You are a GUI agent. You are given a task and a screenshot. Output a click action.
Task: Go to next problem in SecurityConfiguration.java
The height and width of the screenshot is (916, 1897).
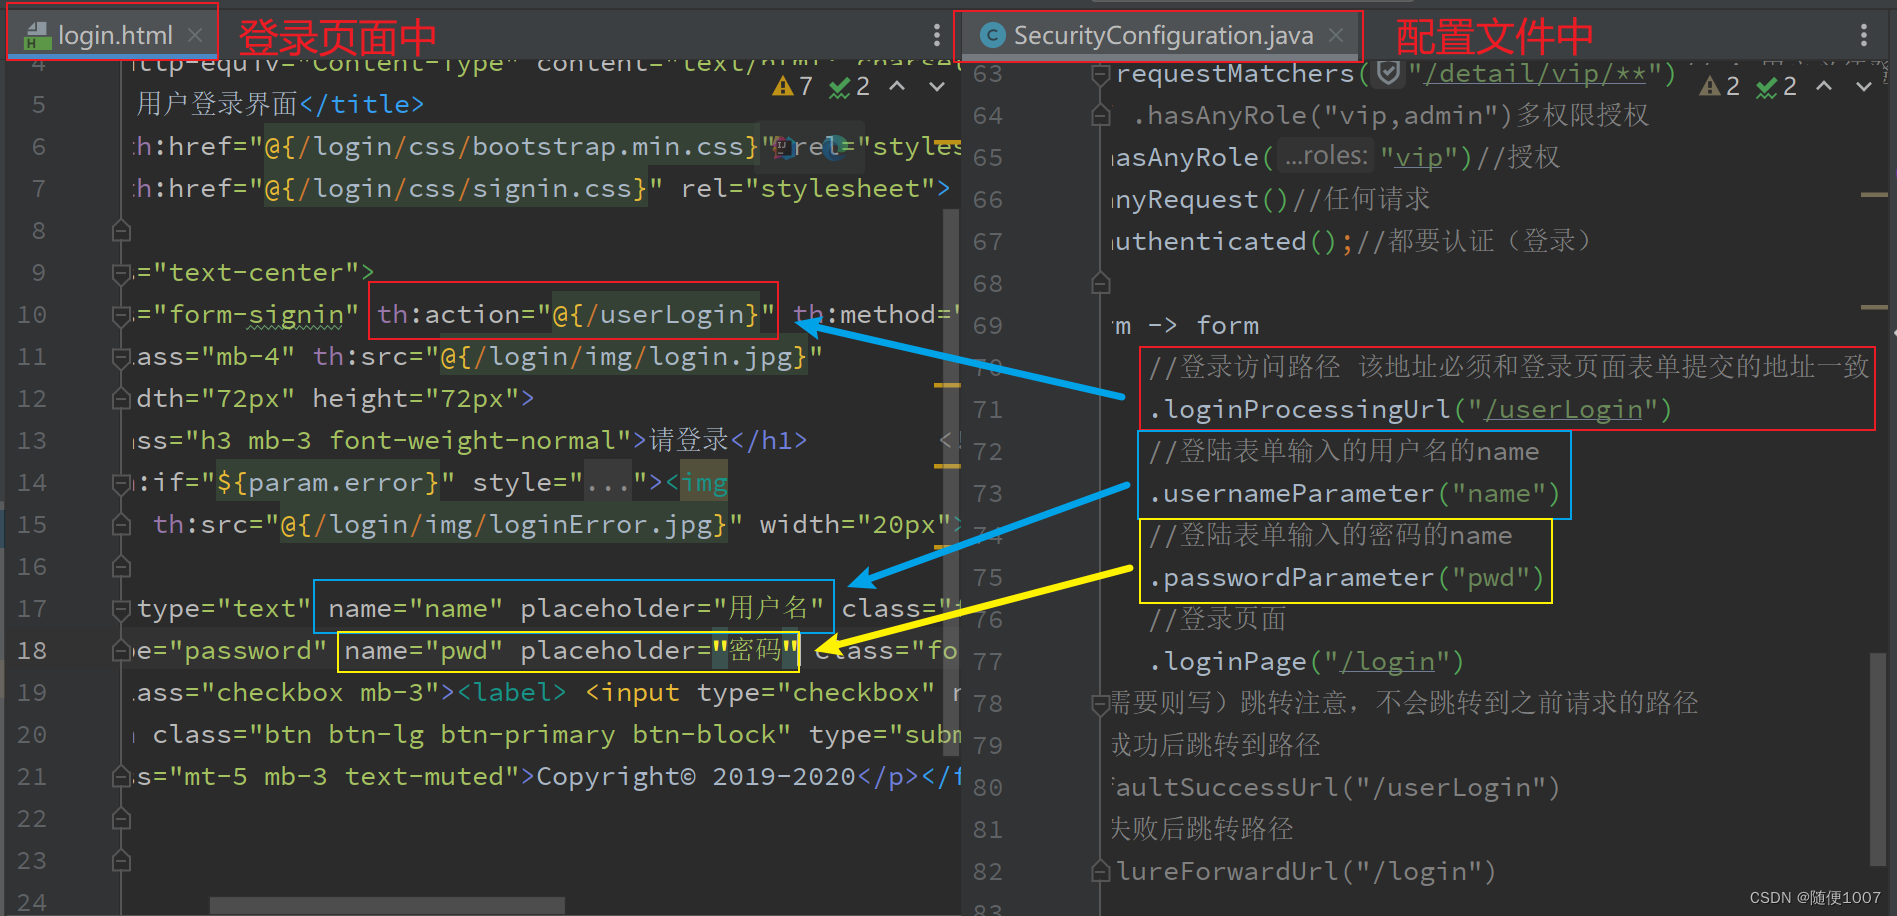(x=1864, y=87)
